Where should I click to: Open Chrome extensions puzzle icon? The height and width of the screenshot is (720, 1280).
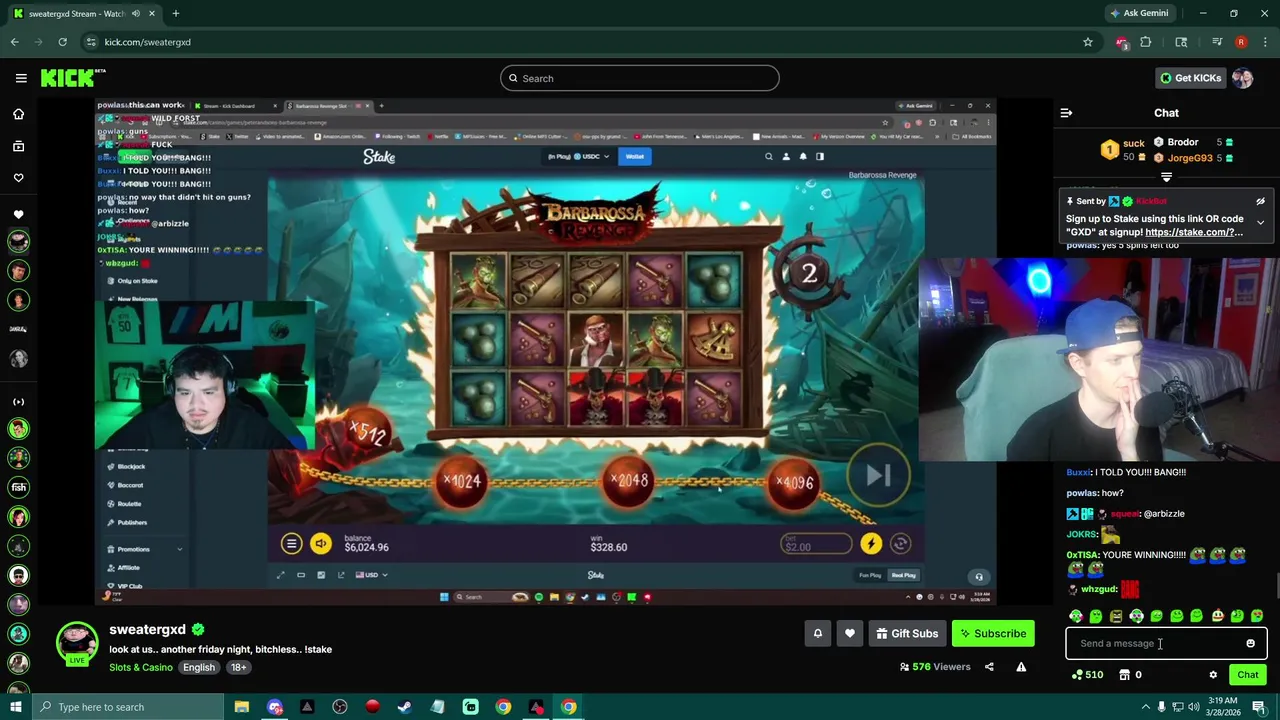tap(1146, 42)
